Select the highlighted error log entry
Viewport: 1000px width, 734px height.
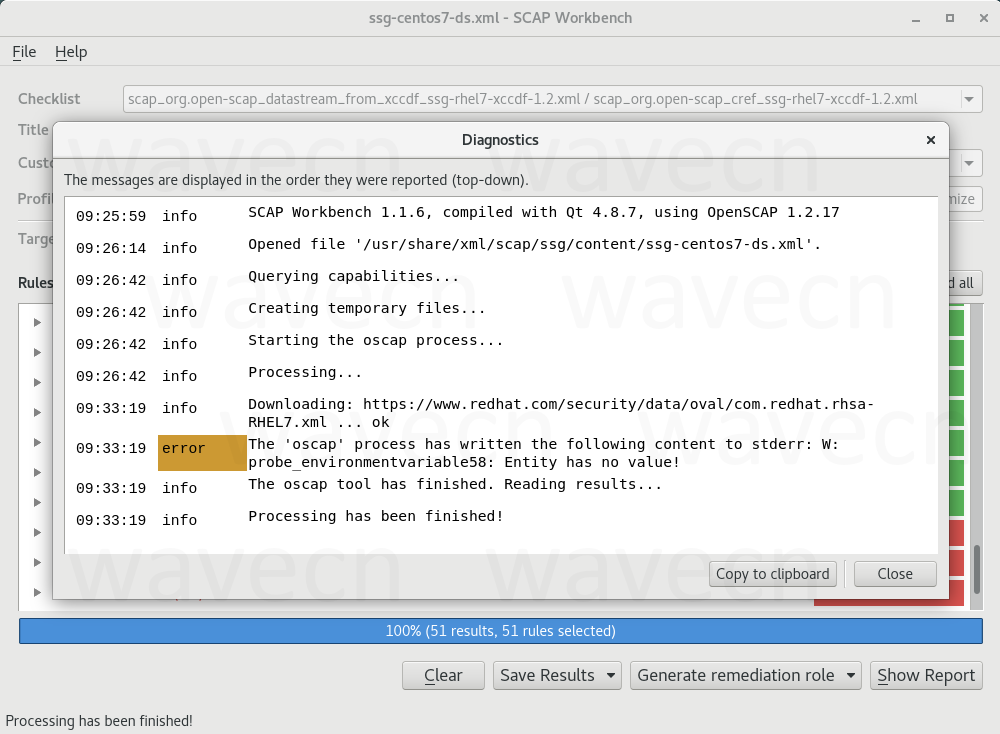pyautogui.click(x=202, y=452)
